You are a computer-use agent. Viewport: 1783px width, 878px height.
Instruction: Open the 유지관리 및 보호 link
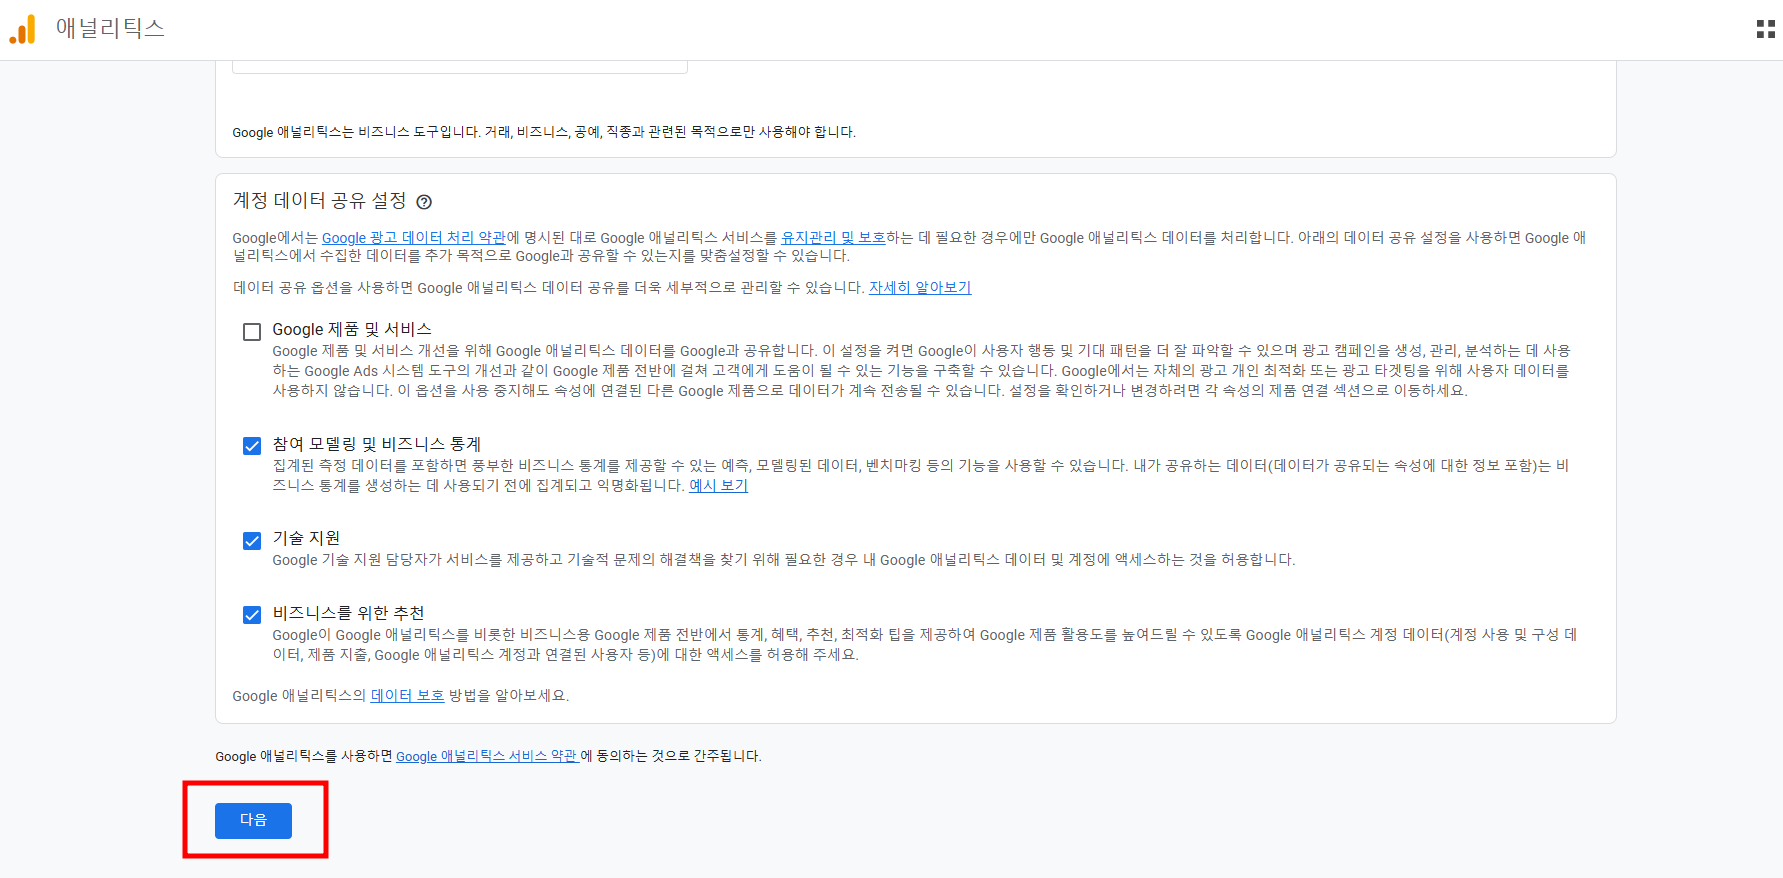point(833,238)
